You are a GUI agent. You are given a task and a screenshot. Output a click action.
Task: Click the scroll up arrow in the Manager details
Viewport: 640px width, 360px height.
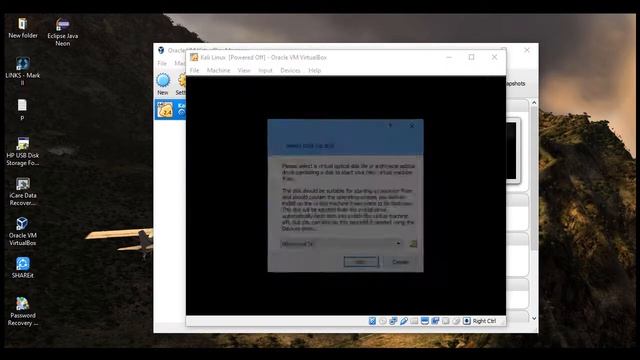pyautogui.click(x=534, y=102)
